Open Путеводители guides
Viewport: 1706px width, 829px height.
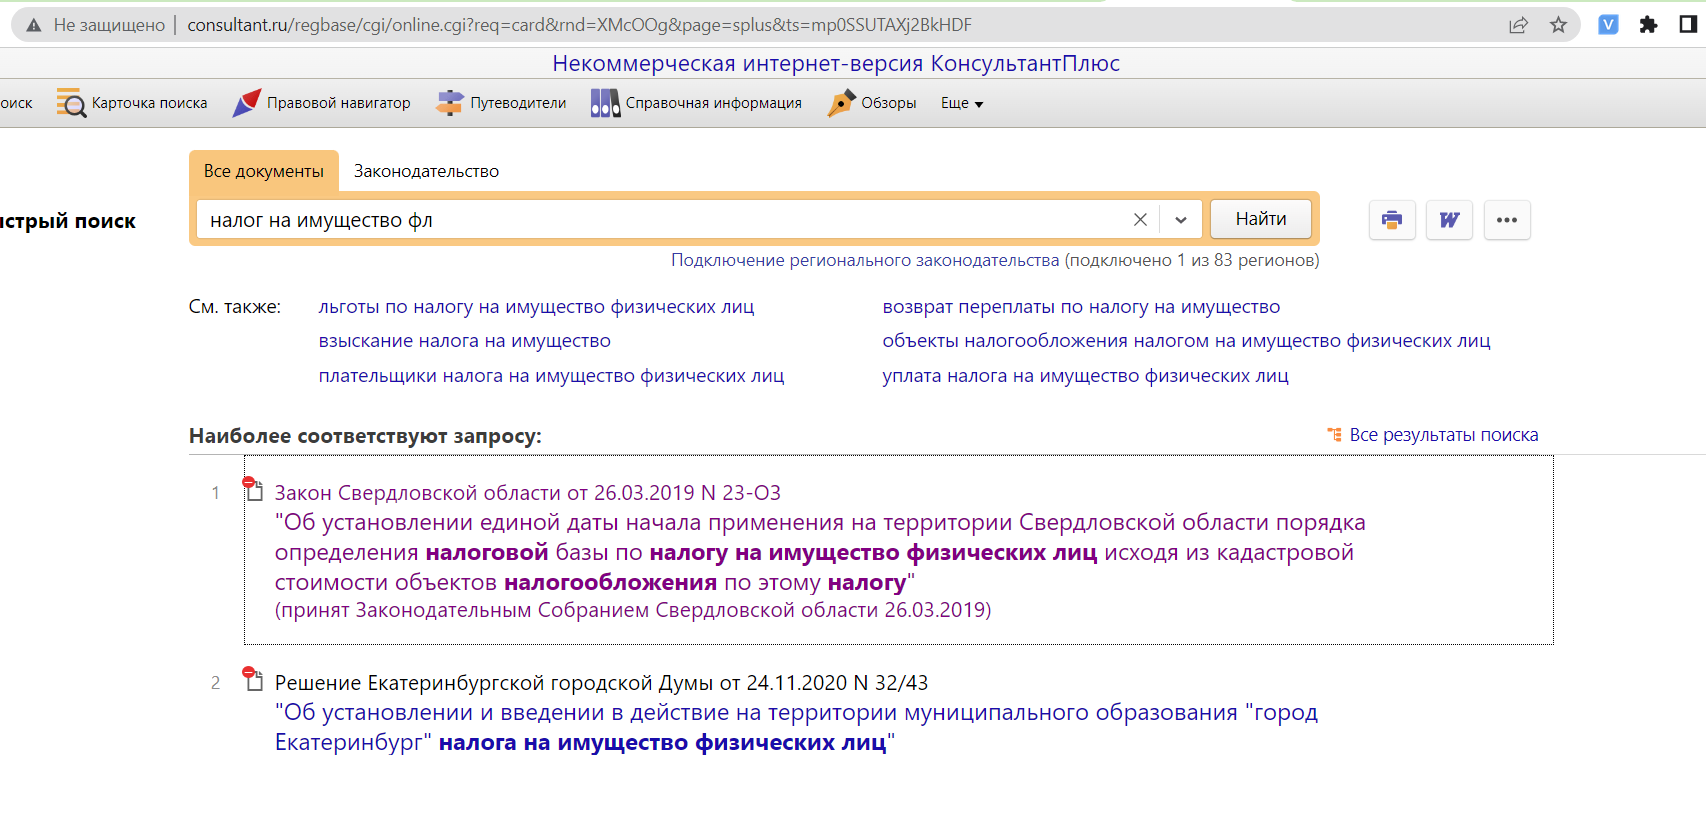(x=501, y=103)
